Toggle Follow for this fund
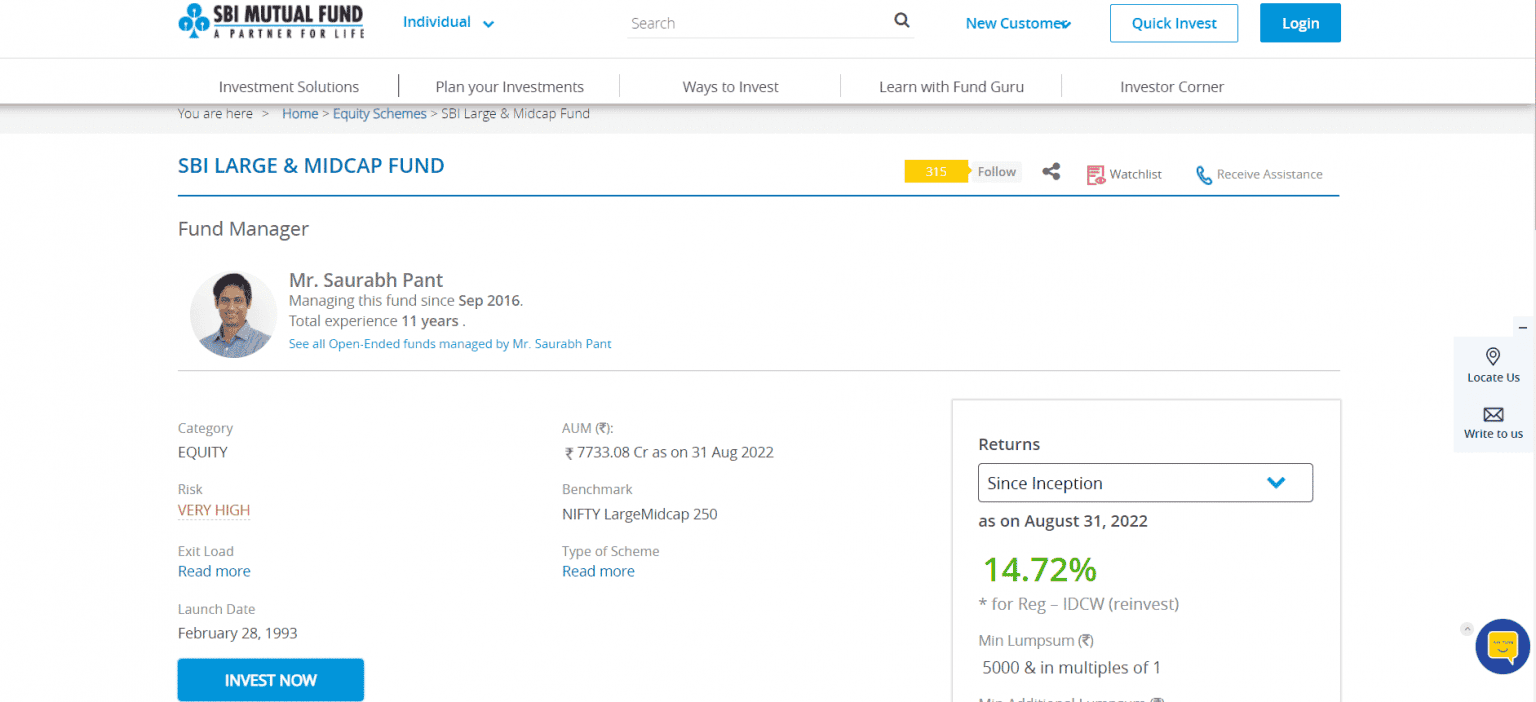Image resolution: width=1536 pixels, height=702 pixels. [996, 172]
